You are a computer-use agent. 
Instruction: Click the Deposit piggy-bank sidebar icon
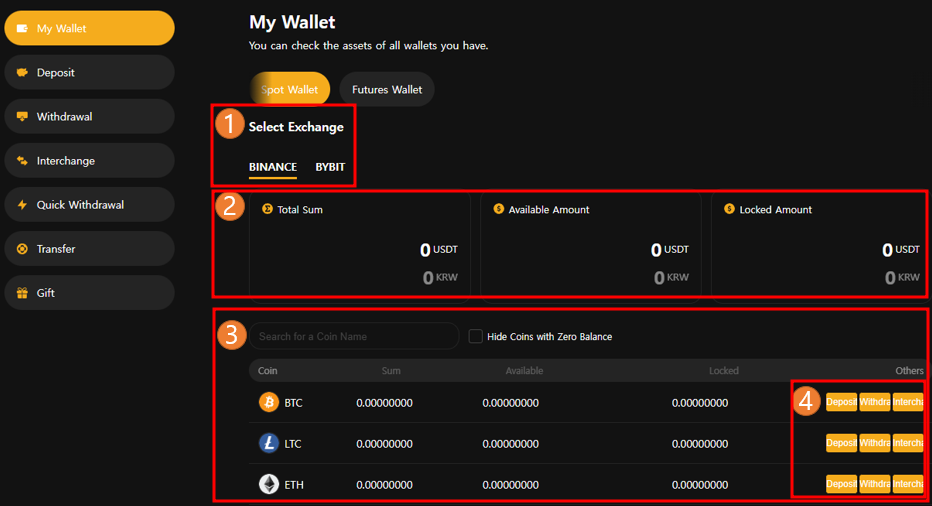click(x=23, y=73)
